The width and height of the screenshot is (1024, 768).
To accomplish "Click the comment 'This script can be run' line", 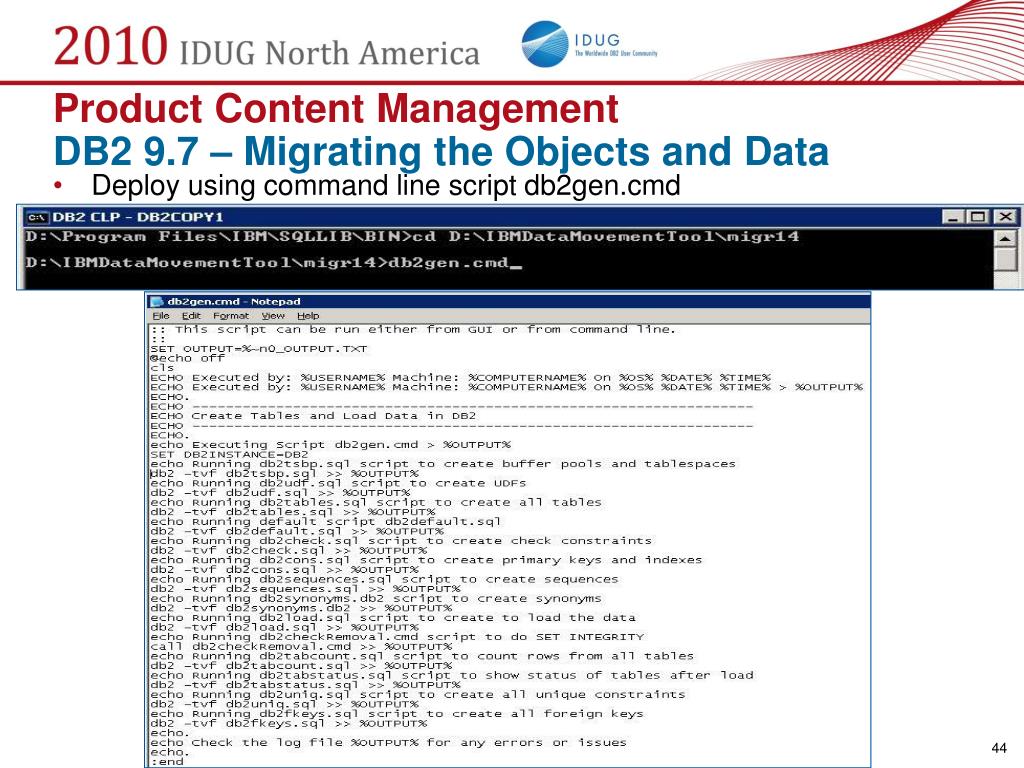I will coord(413,330).
